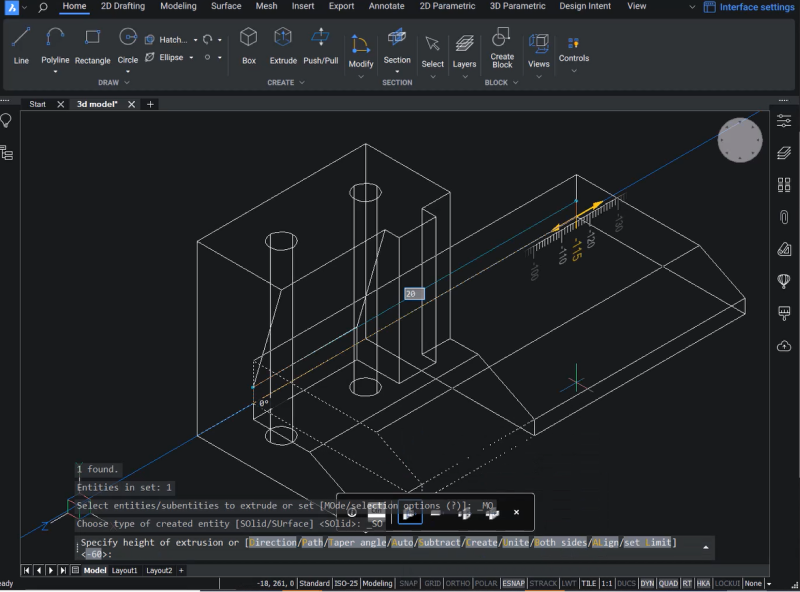Screen dimensions: 800x592
Task: Open the Layers panel icon
Action: point(464,45)
